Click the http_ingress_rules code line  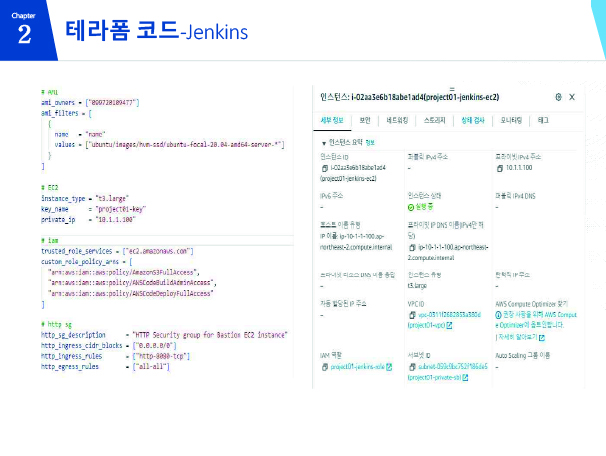pyautogui.click(x=115, y=356)
